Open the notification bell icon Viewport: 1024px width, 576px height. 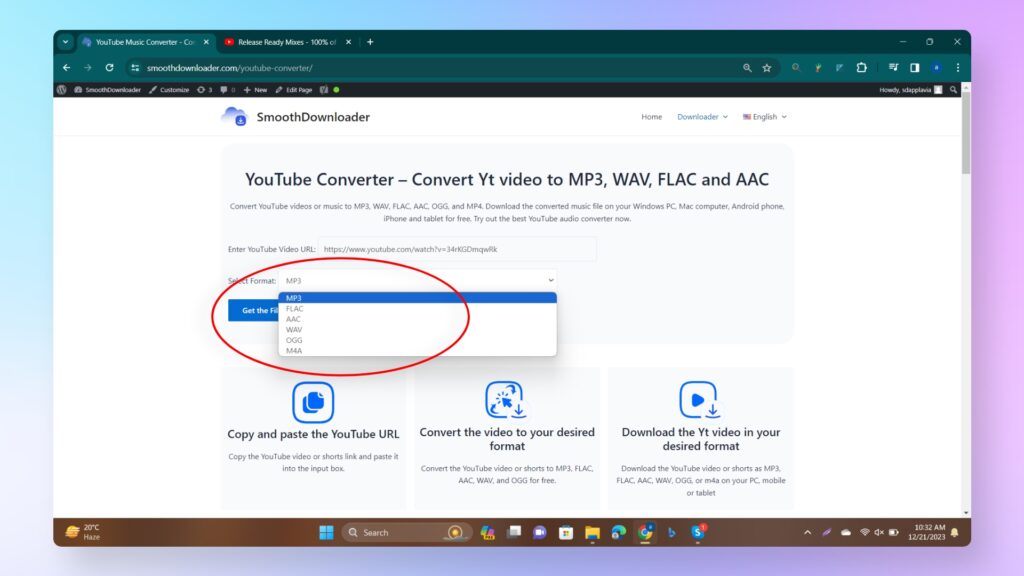click(x=955, y=532)
